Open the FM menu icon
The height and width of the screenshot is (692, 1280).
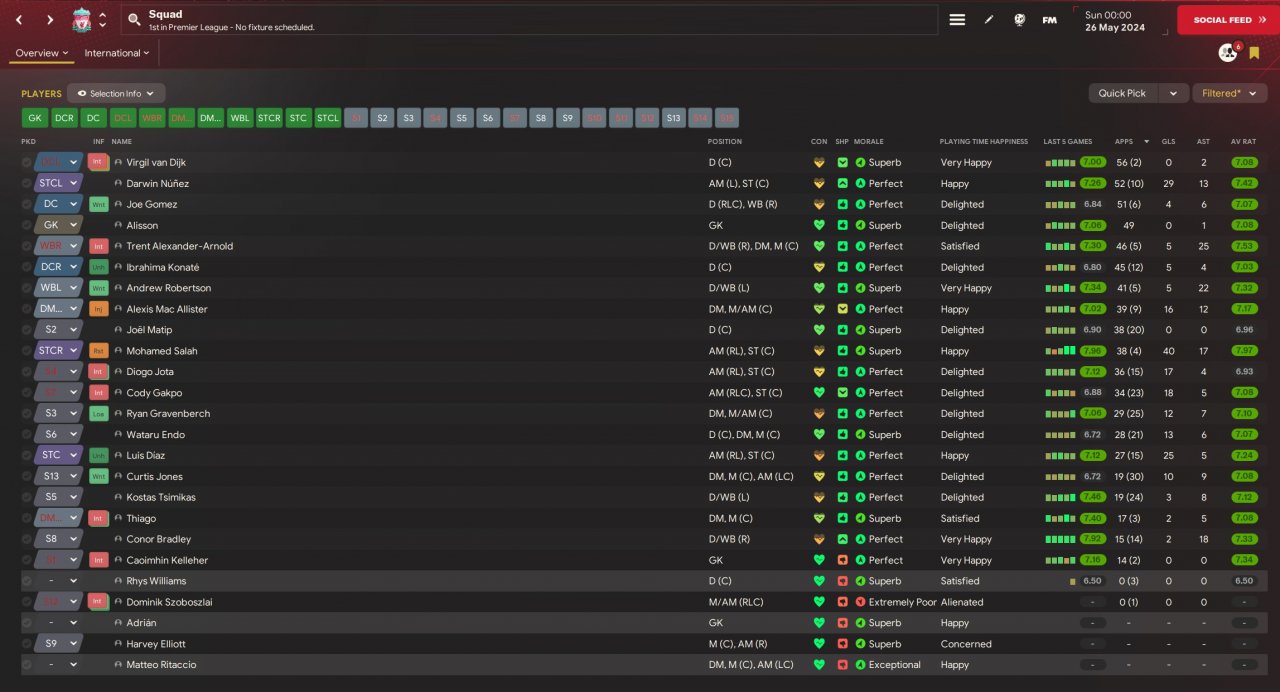click(1049, 20)
